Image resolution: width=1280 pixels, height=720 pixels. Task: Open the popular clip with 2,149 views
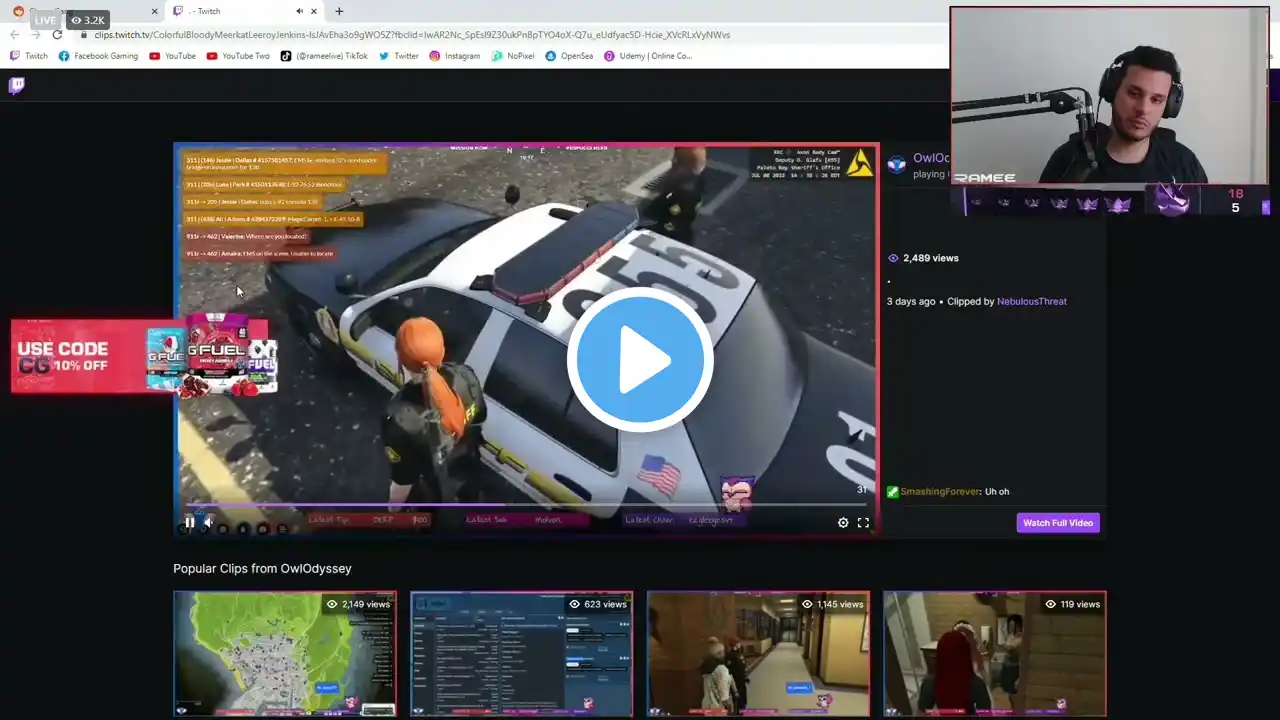285,654
